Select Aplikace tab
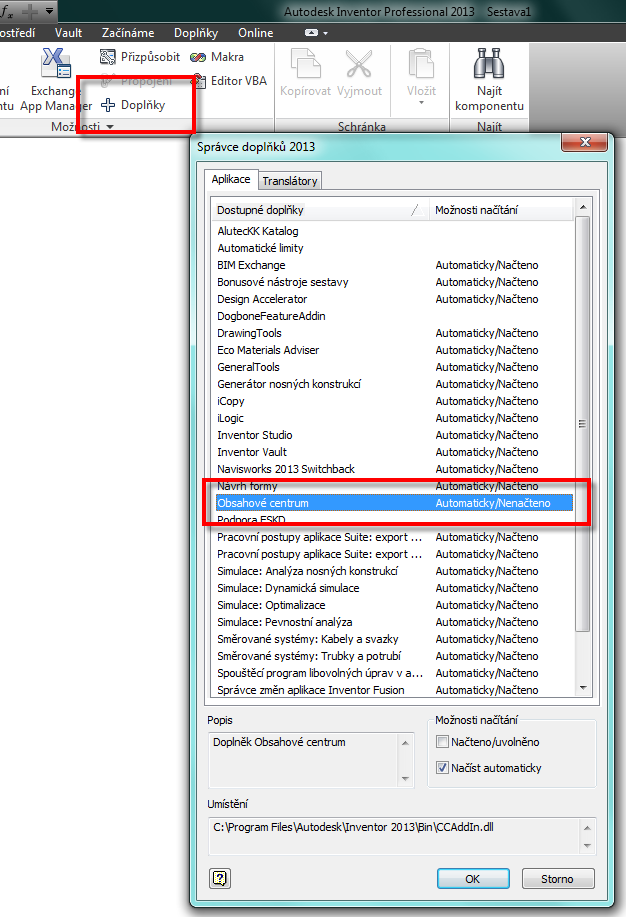This screenshot has height=917, width=626. click(231, 179)
